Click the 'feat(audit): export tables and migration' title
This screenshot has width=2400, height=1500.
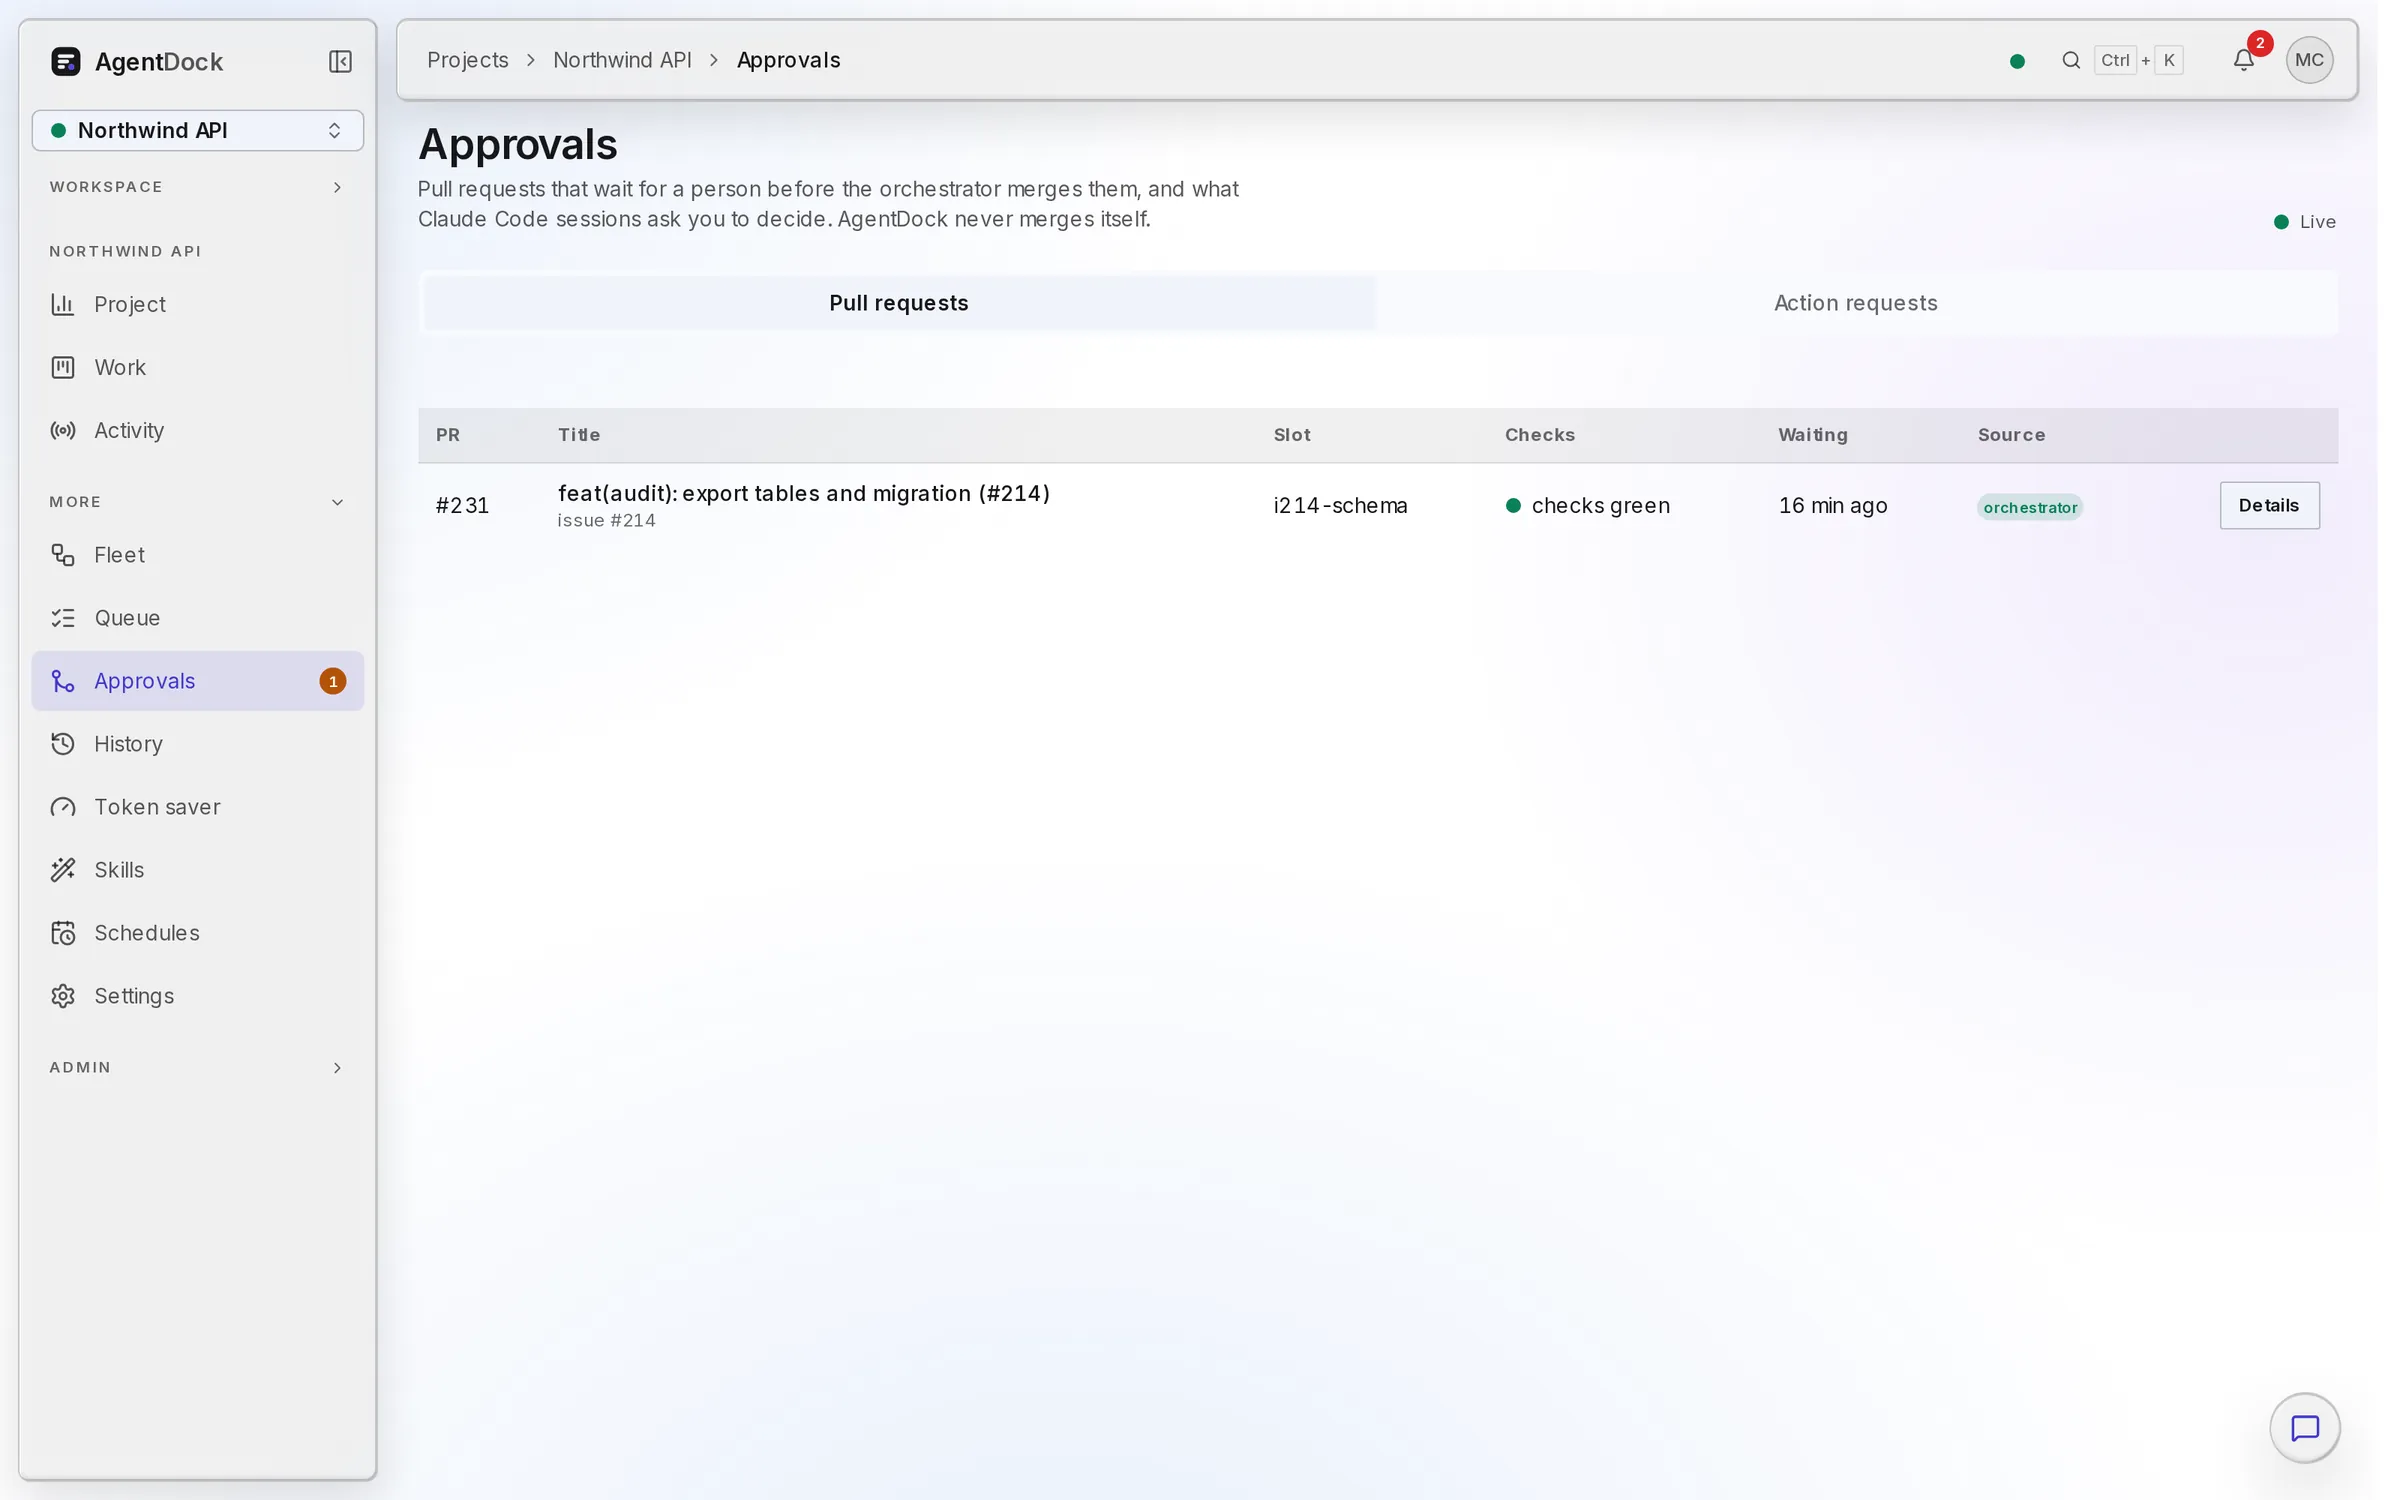(x=803, y=493)
